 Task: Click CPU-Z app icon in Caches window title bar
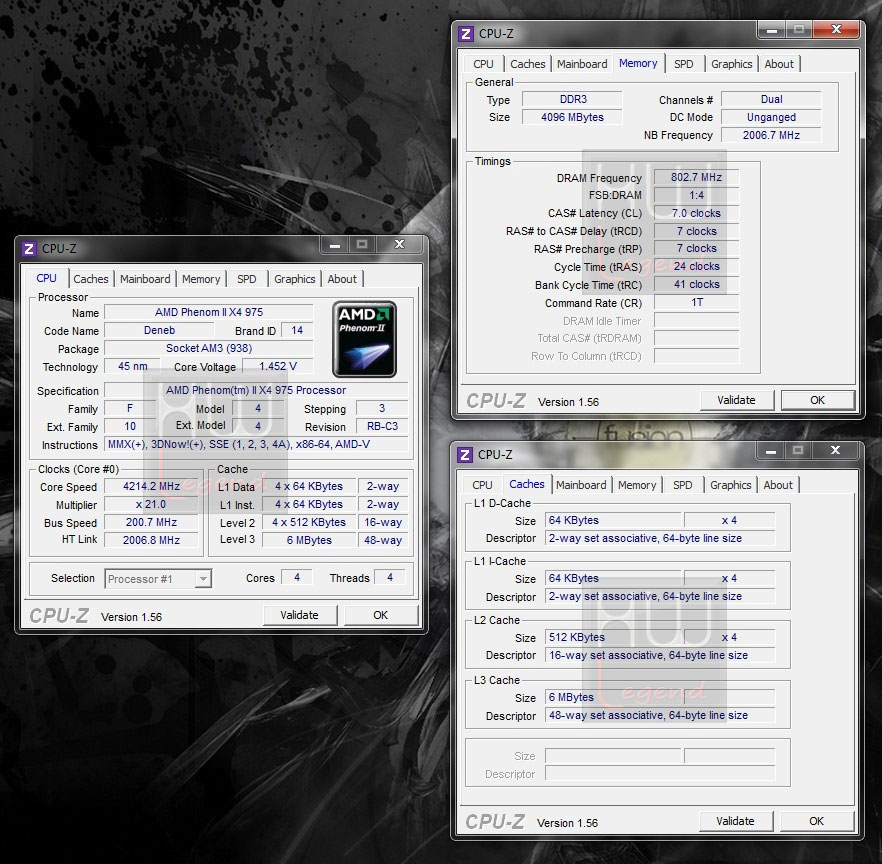pos(465,454)
